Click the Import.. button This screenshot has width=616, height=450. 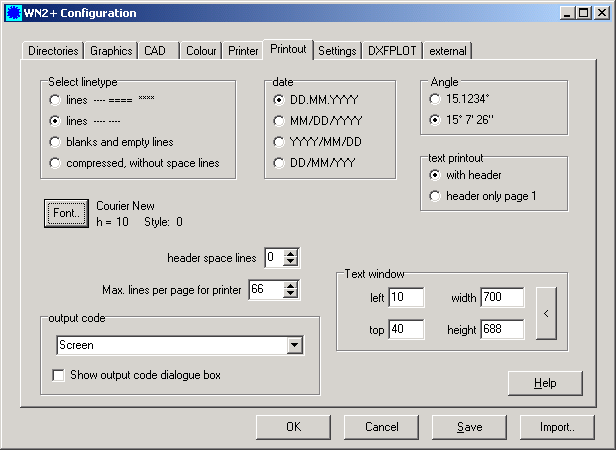557,427
